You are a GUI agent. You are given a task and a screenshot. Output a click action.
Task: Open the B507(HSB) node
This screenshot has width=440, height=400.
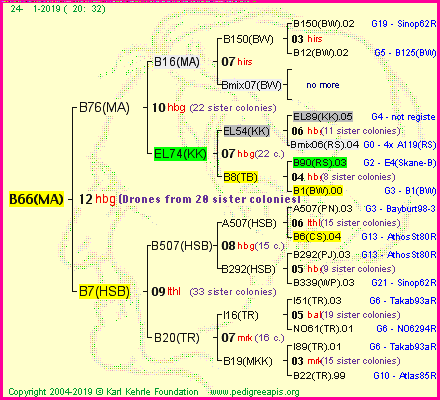[x=182, y=246]
